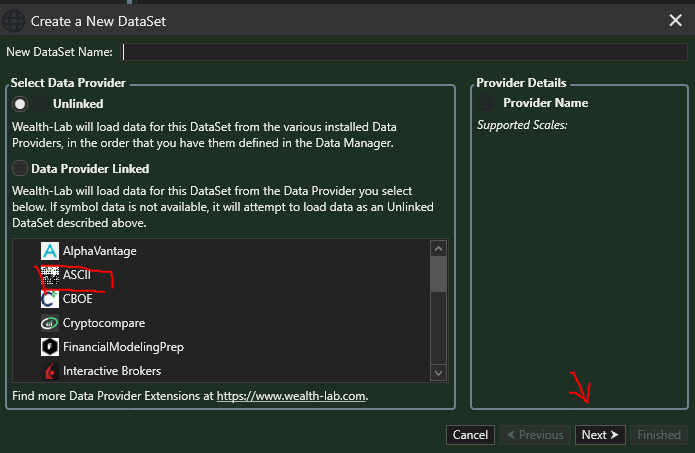This screenshot has width=695, height=453.
Task: Select the Unlinked radio option
Action: coord(20,104)
